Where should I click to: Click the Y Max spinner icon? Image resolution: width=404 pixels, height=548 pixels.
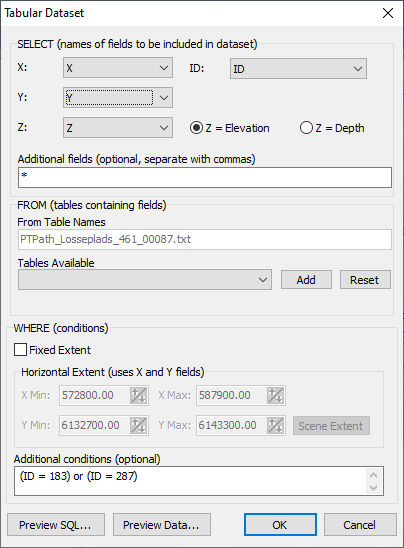click(x=275, y=425)
